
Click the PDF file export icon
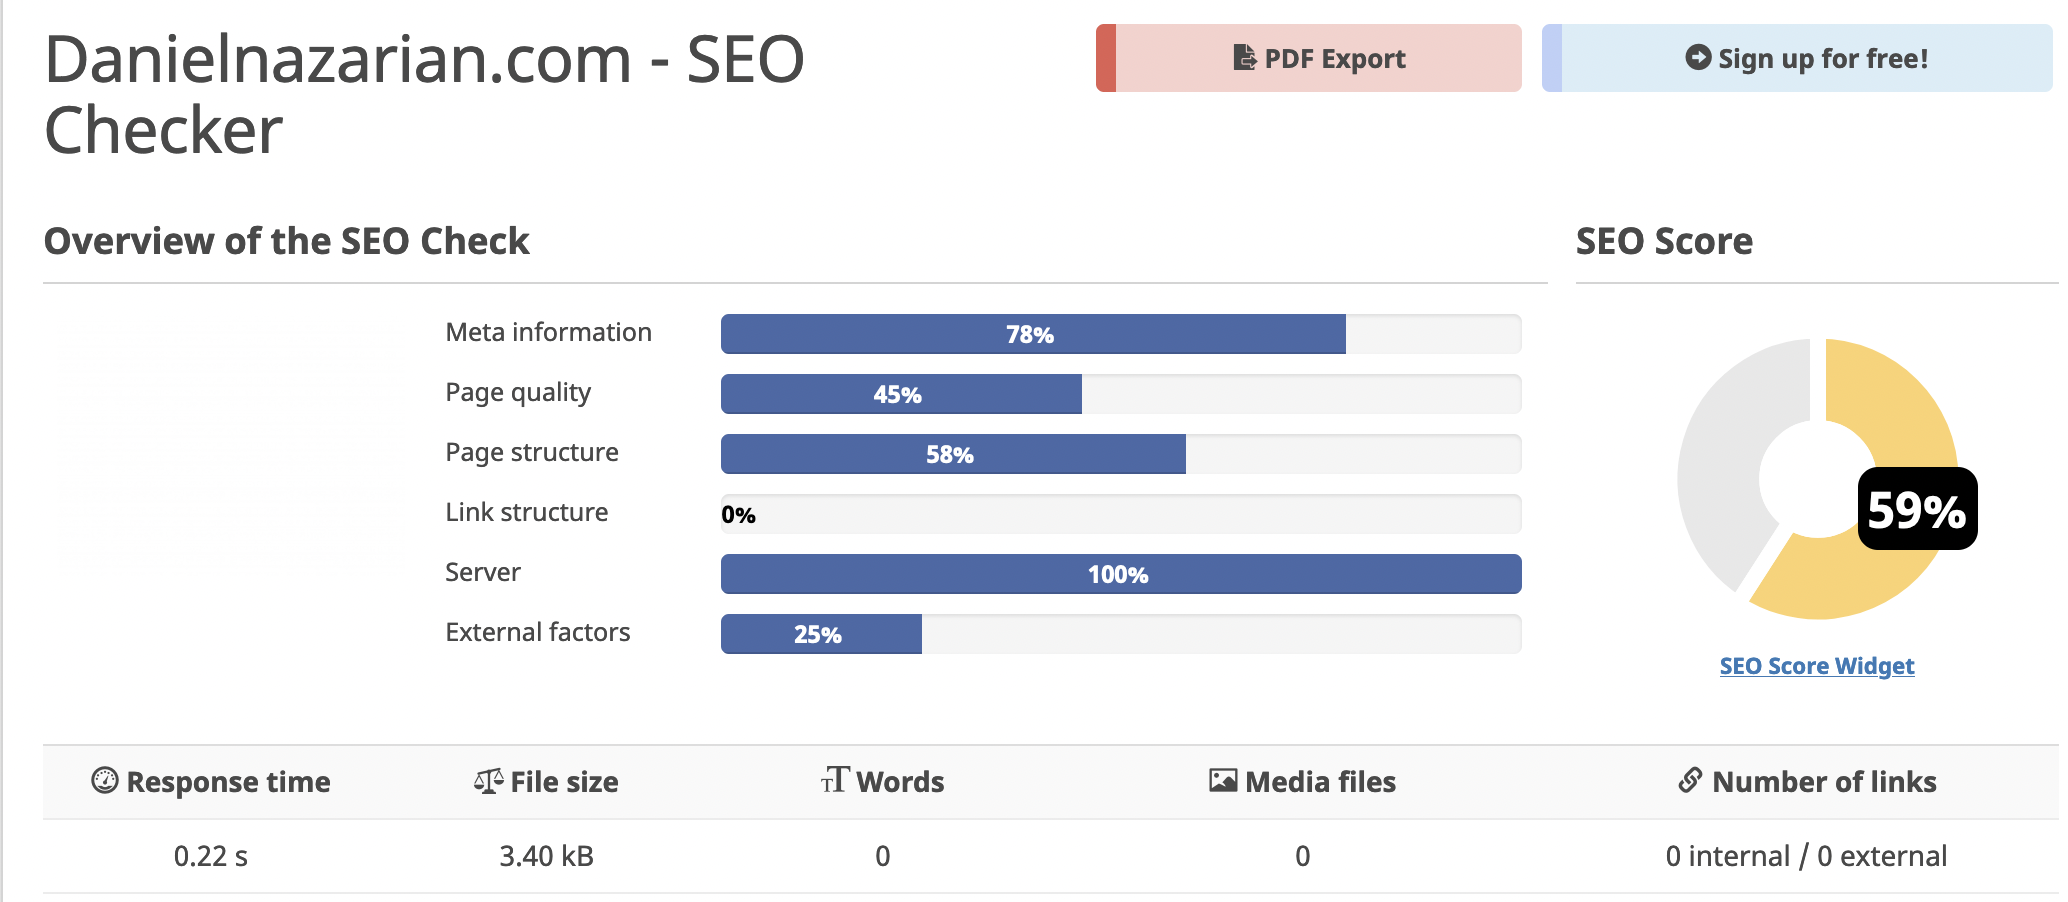click(1244, 58)
